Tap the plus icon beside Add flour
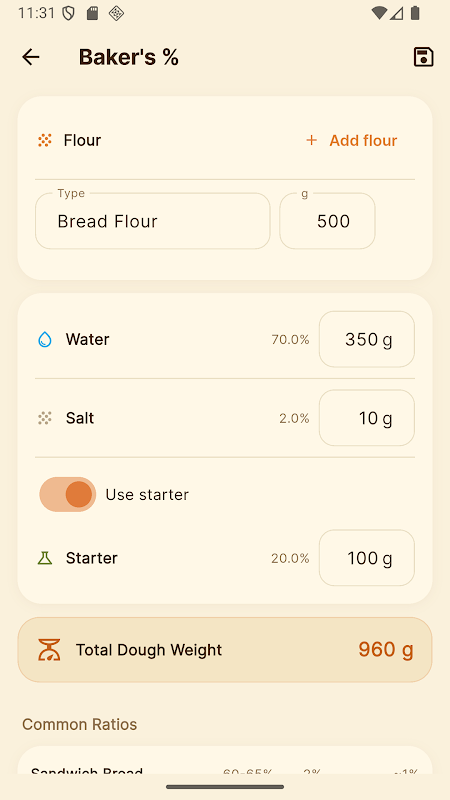Viewport: 450px width, 800px height. click(x=311, y=140)
